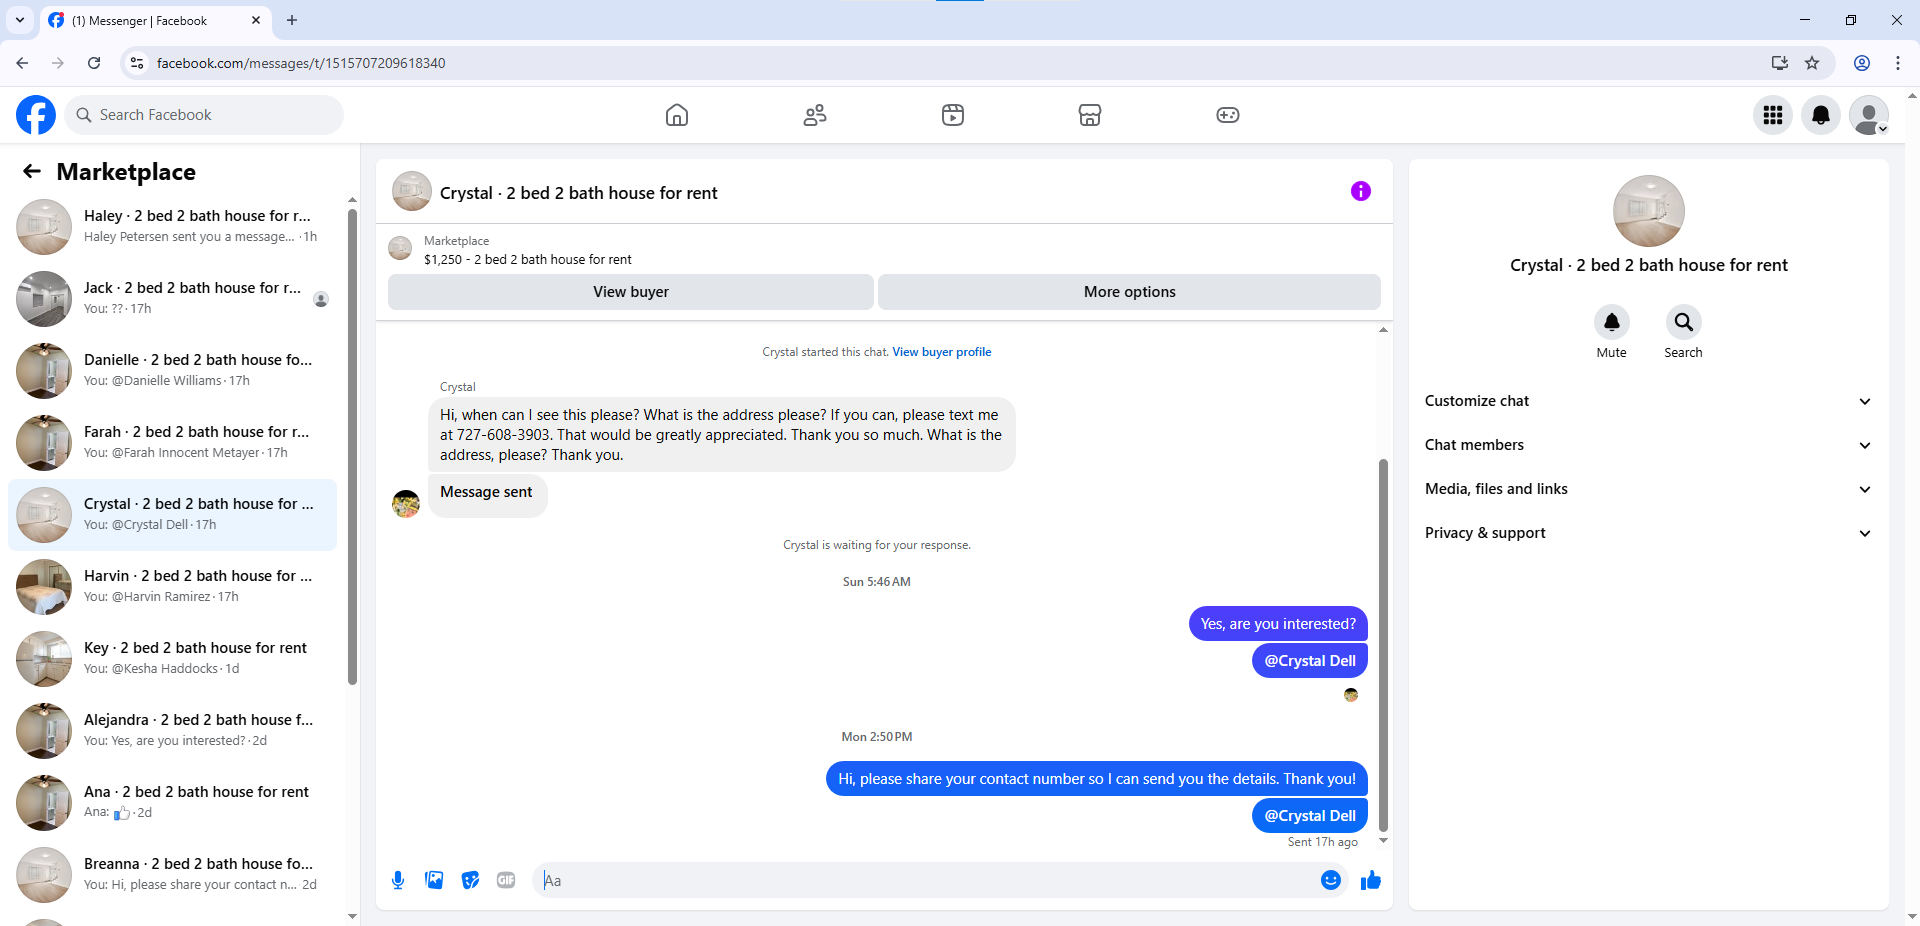Screen dimensions: 1920x926
Task: Open the account profile avatar menu
Action: [1869, 115]
